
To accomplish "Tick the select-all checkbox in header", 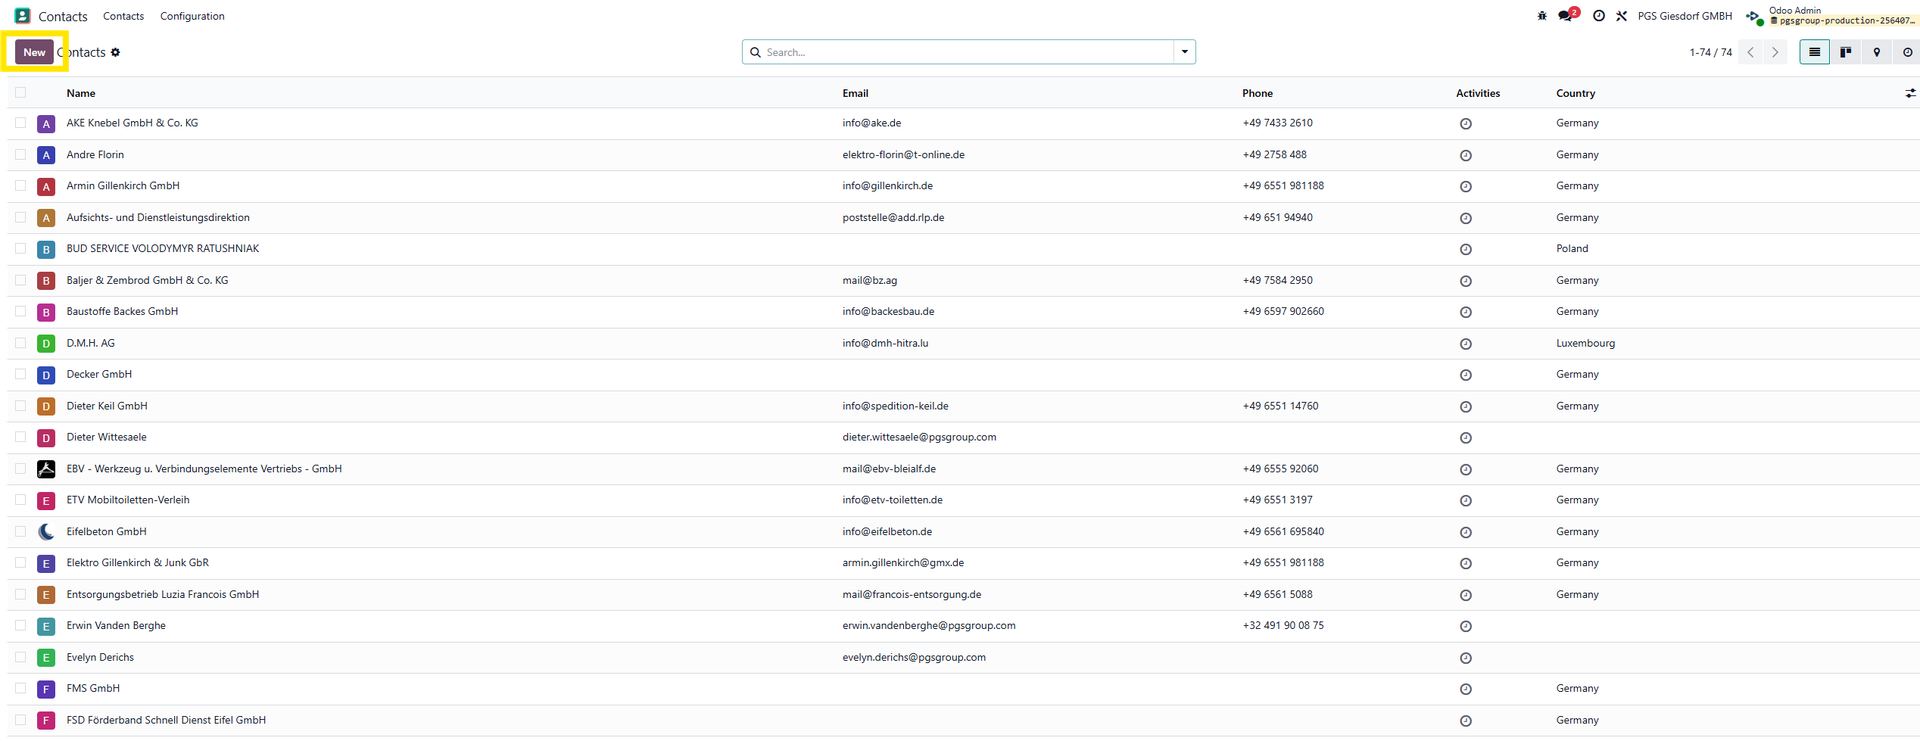I will (x=20, y=93).
